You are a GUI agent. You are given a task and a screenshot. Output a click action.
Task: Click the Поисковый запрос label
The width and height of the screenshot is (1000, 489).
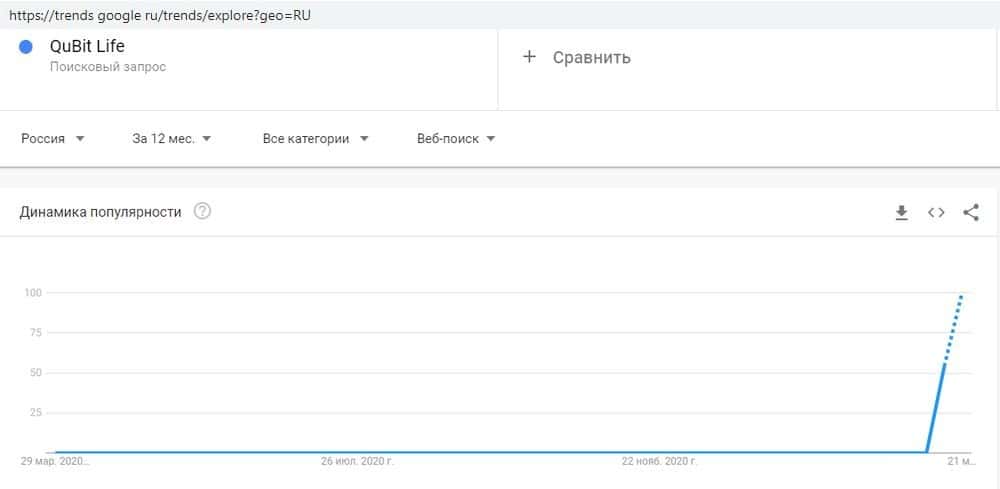point(108,67)
